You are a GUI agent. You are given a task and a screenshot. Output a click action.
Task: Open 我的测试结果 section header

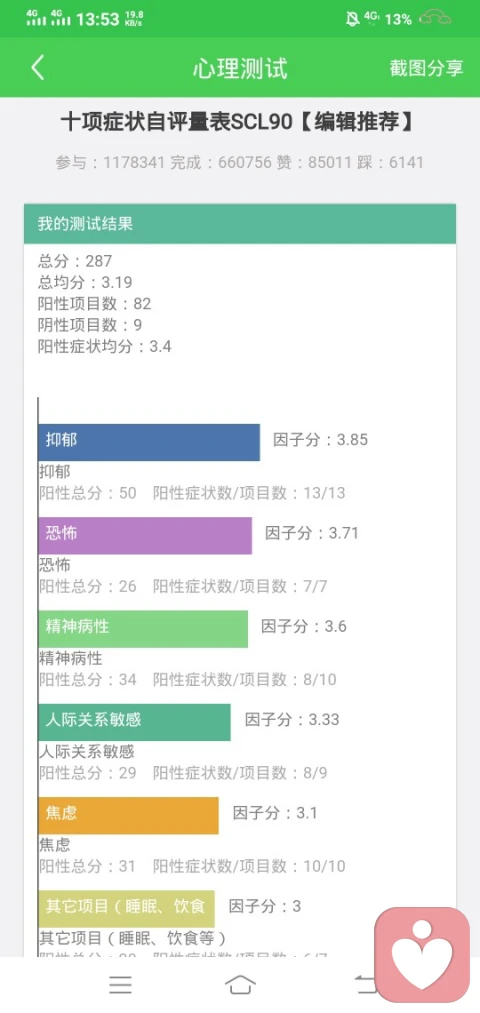(240, 224)
